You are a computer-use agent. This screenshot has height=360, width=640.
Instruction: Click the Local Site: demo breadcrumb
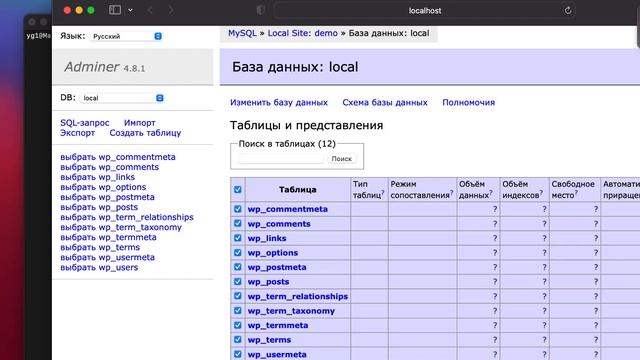302,33
